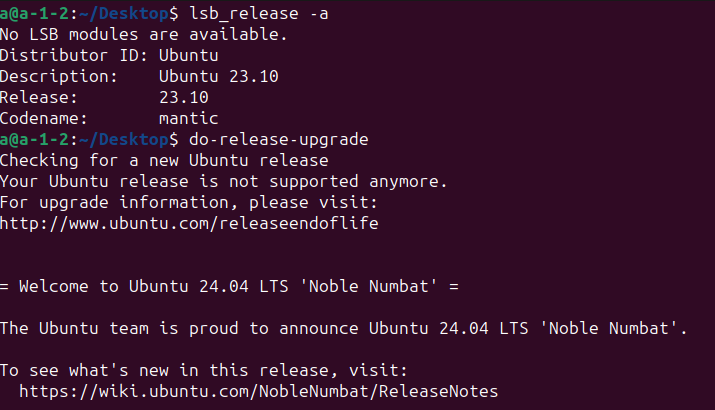This screenshot has width=715, height=410.
Task: Click the 'No LSB modules are available' line
Action: click(x=144, y=35)
